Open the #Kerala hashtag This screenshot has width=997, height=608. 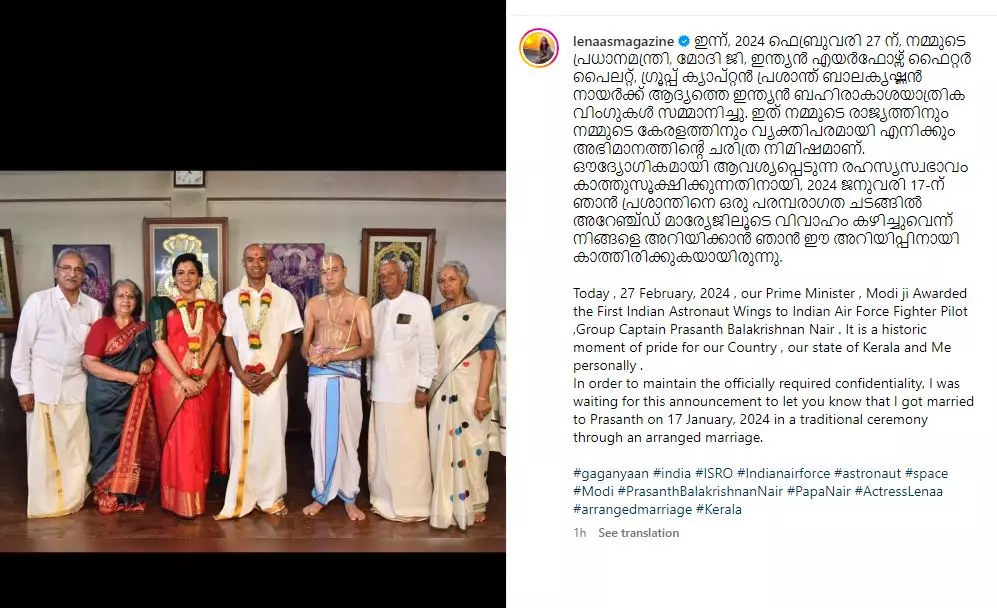[719, 509]
